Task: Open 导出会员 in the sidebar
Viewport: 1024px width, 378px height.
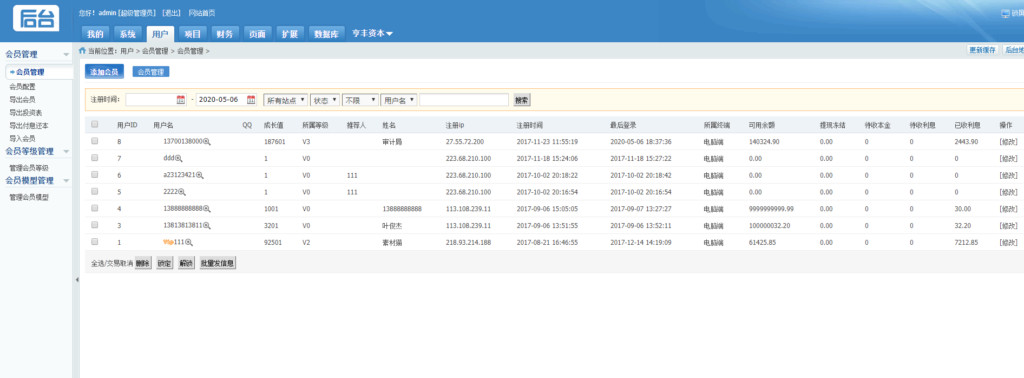Action: (22, 99)
